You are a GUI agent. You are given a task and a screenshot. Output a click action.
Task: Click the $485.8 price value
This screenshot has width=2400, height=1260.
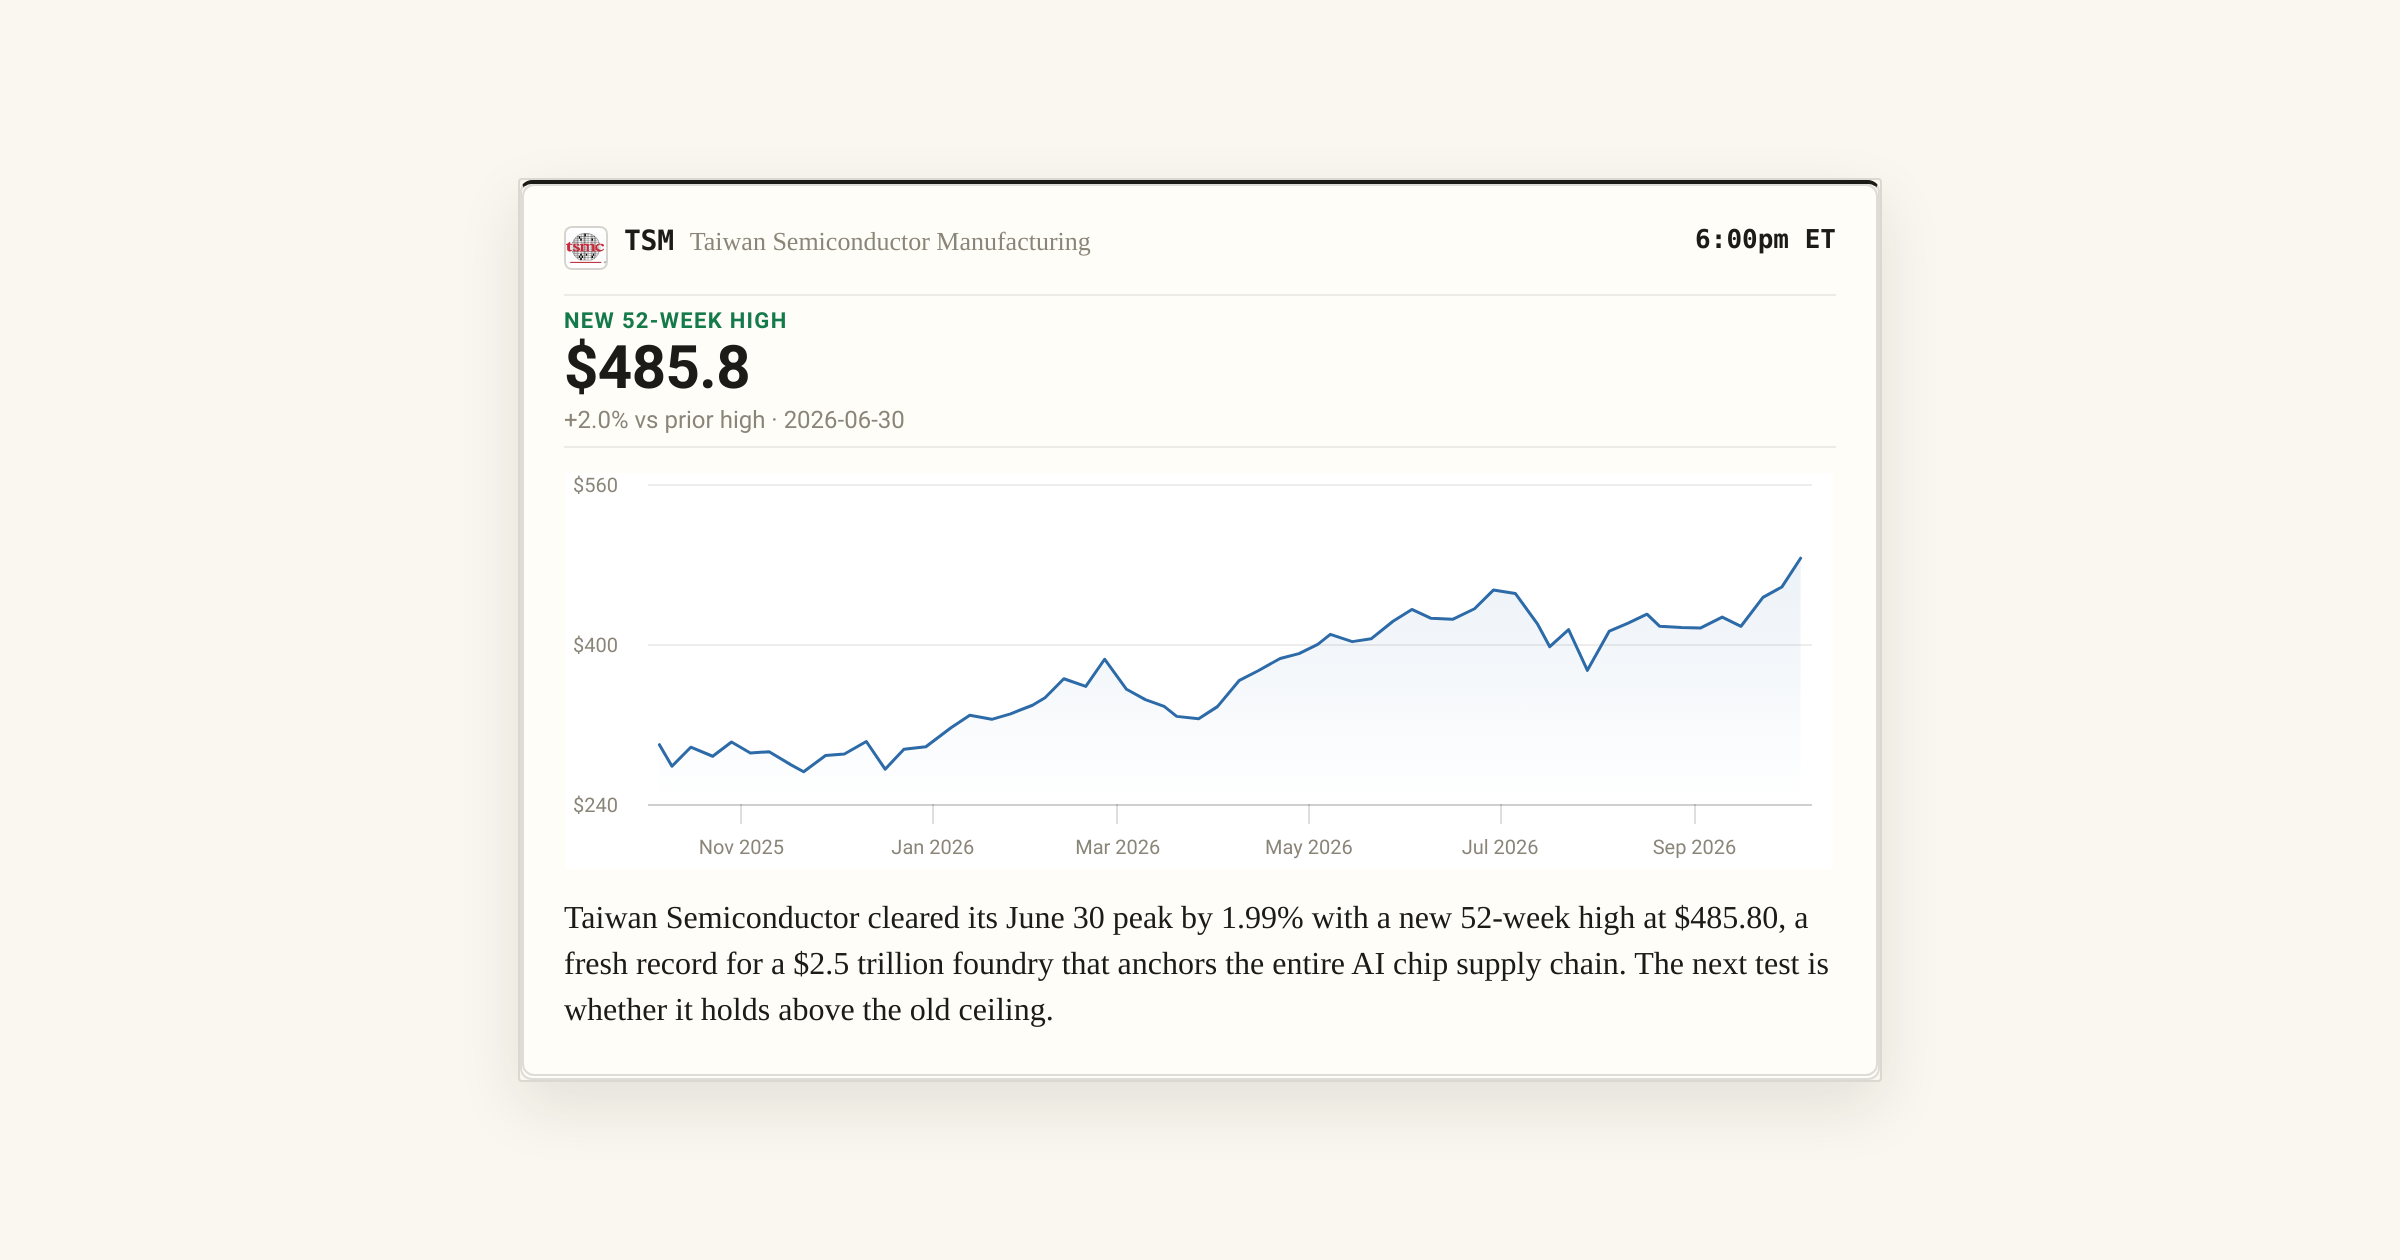(x=657, y=367)
